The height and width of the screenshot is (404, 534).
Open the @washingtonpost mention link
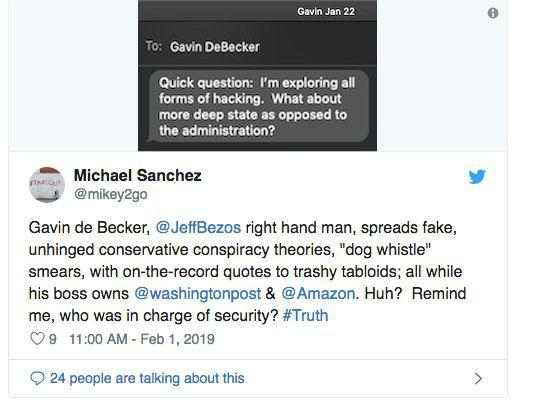coord(198,294)
